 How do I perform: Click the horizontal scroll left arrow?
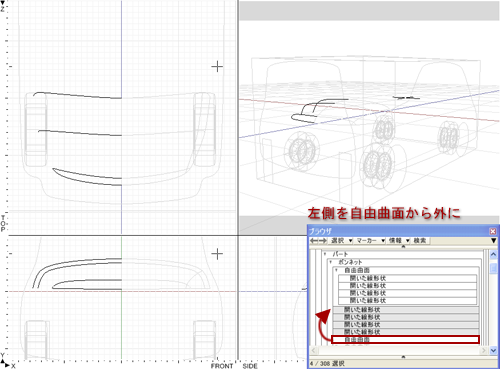314,350
